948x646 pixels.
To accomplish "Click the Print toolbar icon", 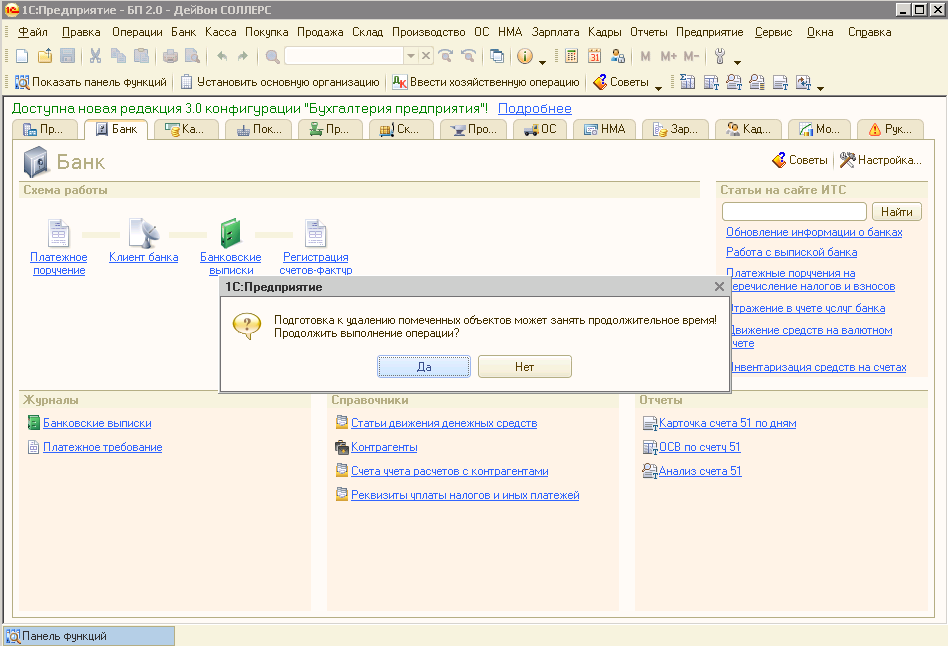I will [x=170, y=56].
